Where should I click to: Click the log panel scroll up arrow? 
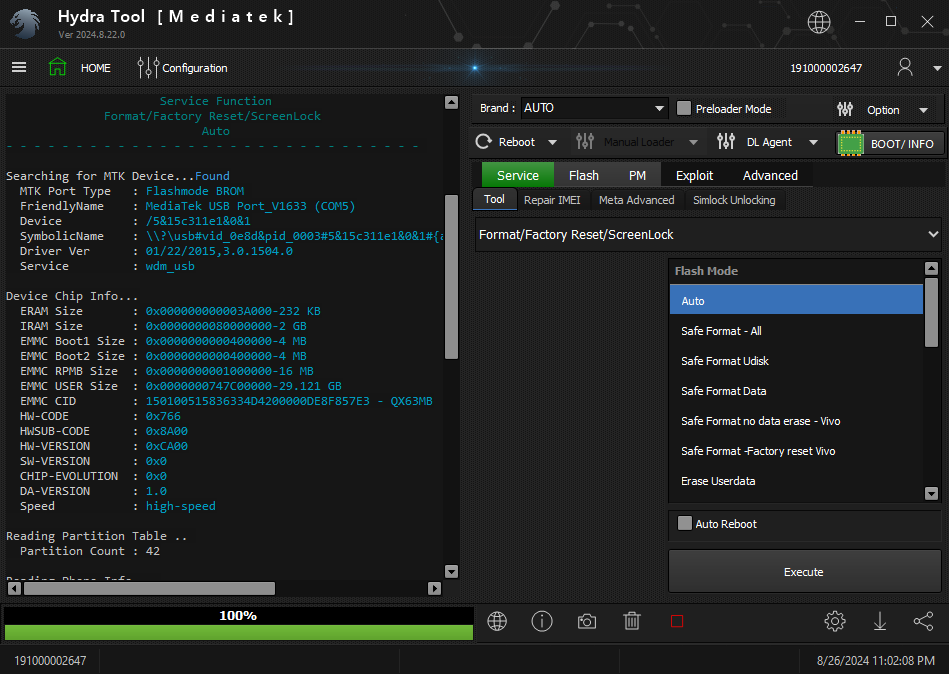(452, 102)
